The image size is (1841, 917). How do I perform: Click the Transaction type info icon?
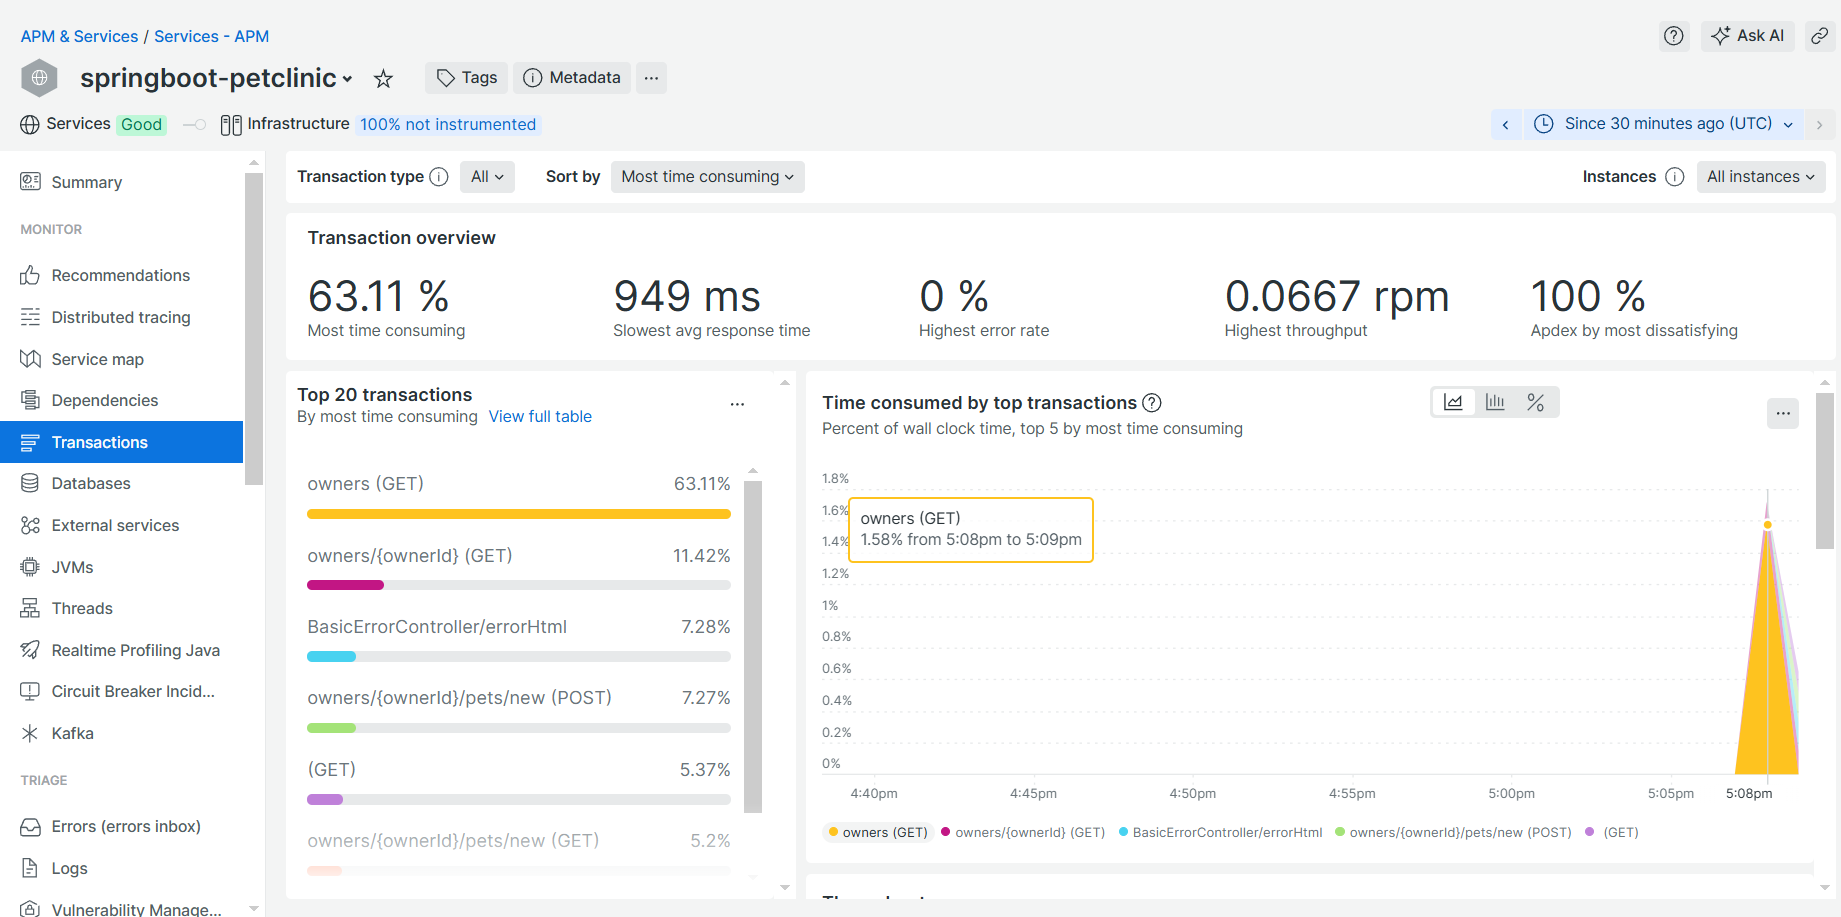pyautogui.click(x=439, y=177)
